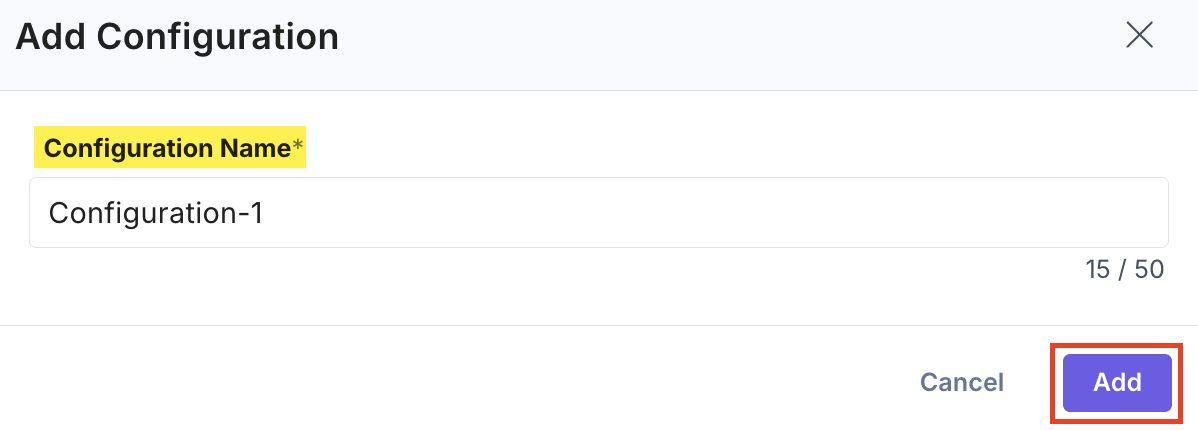
Task: Abort the dialog by clicking Cancel
Action: (961, 382)
